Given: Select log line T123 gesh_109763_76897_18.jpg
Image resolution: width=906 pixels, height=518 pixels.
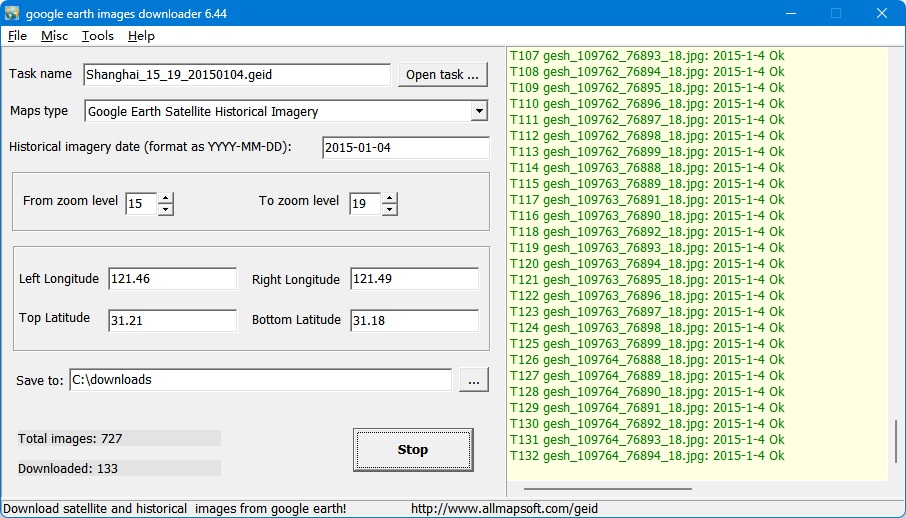Looking at the screenshot, I should 647,312.
